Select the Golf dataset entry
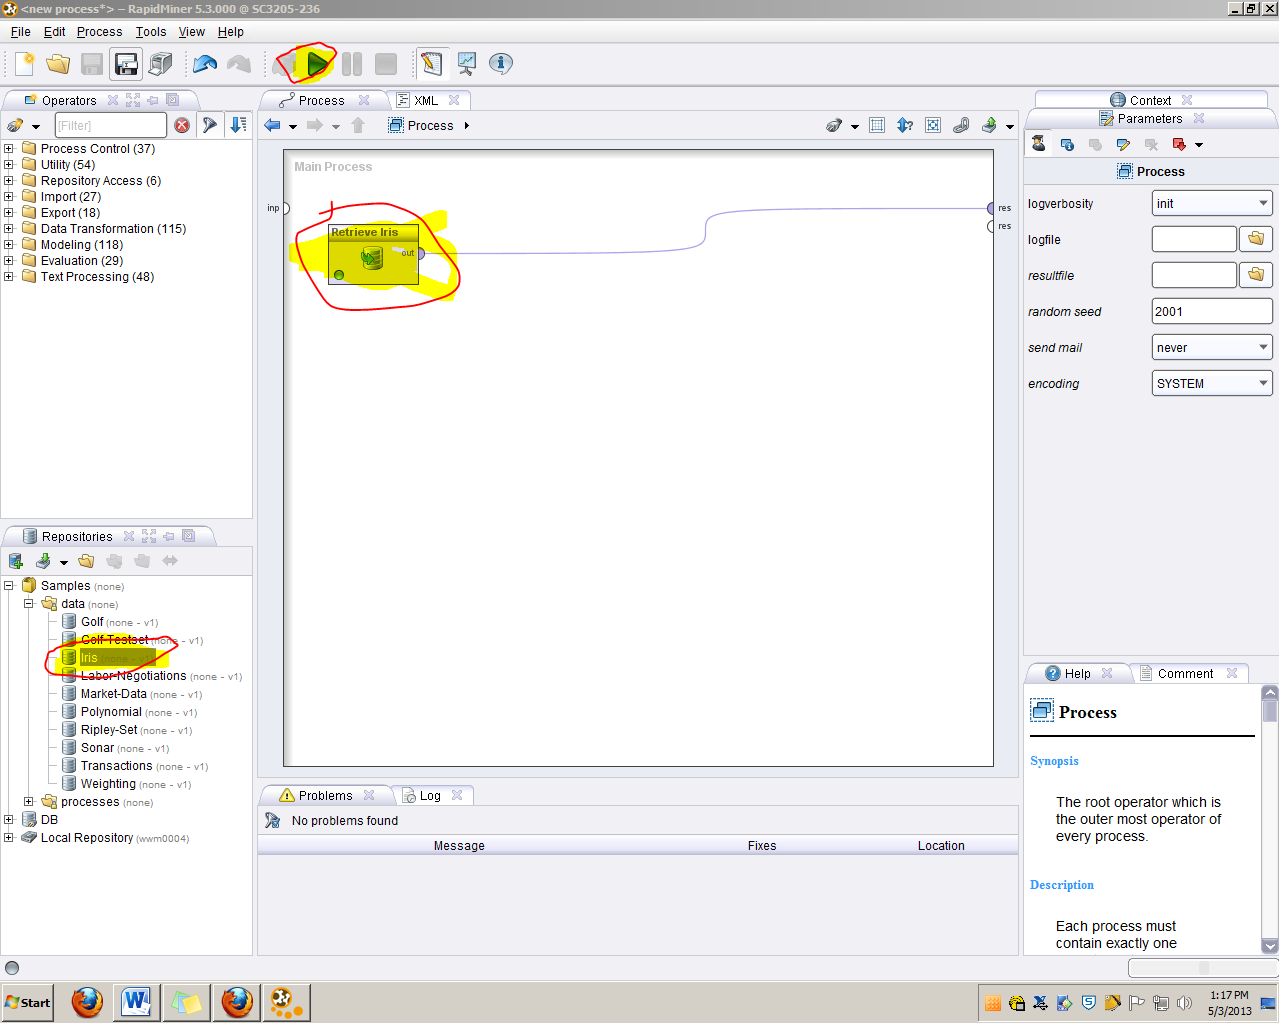The width and height of the screenshot is (1279, 1023). (110, 622)
